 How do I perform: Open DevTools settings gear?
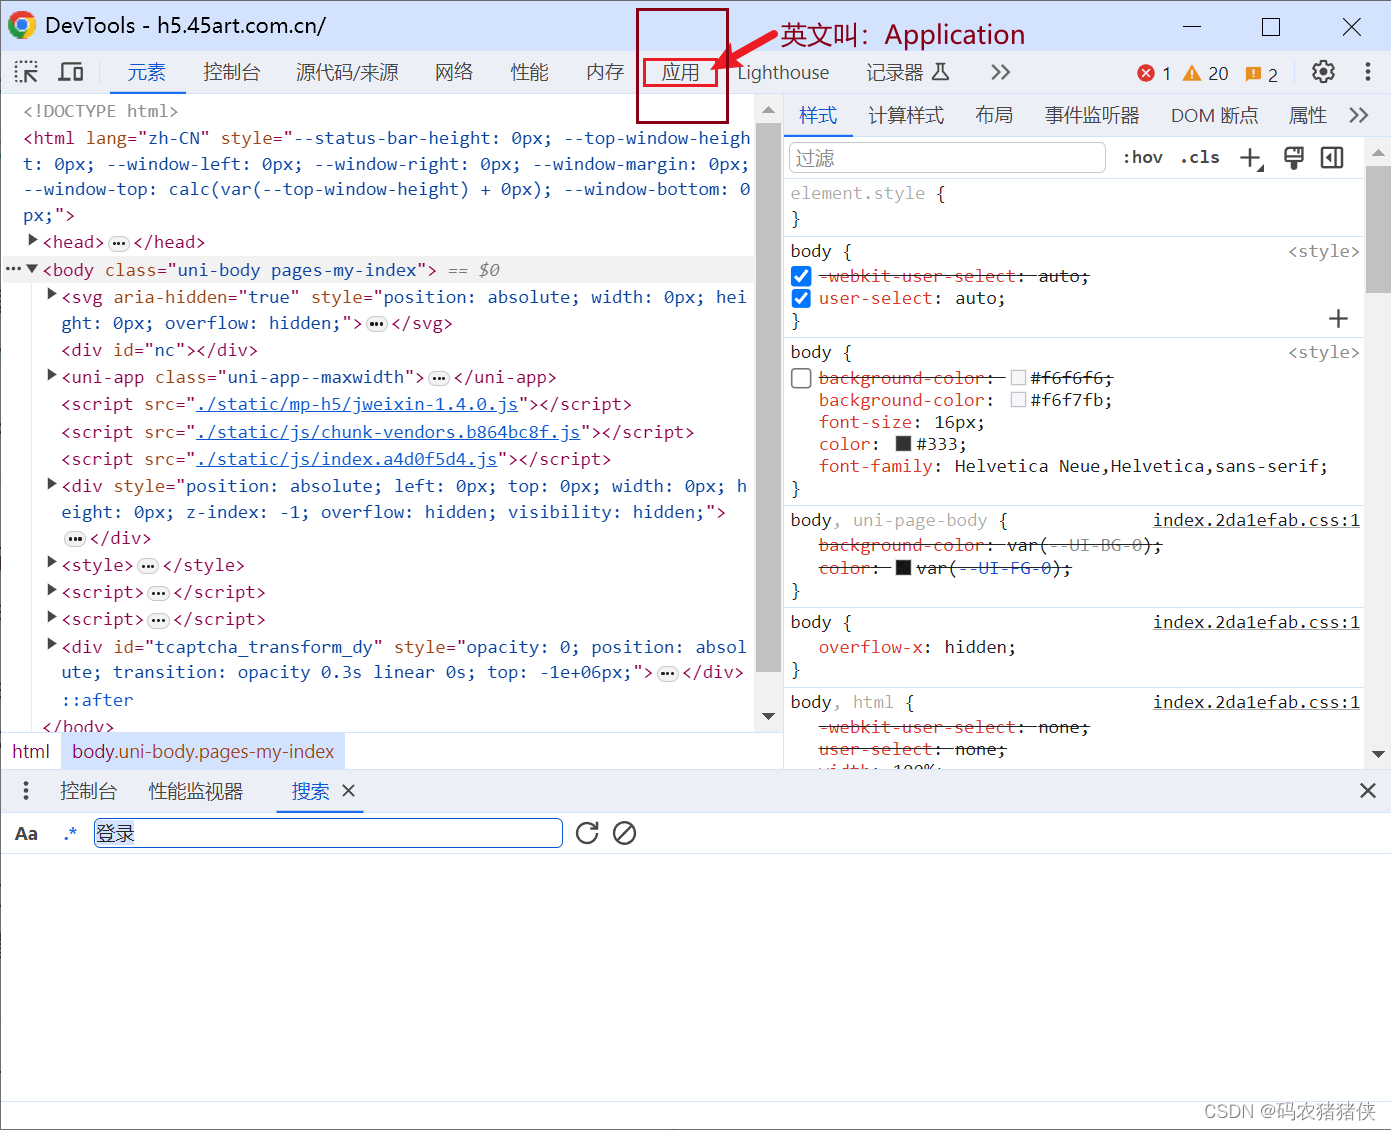tap(1323, 72)
